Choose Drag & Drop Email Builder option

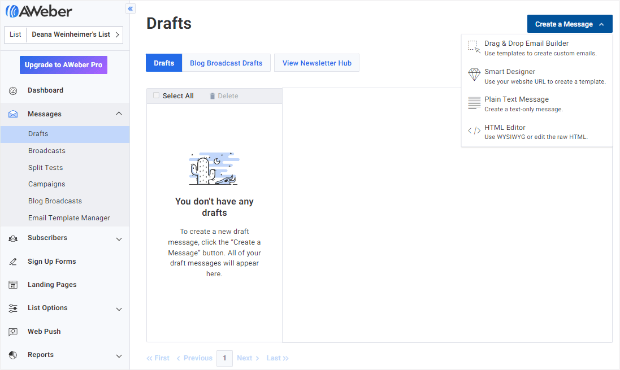point(537,48)
